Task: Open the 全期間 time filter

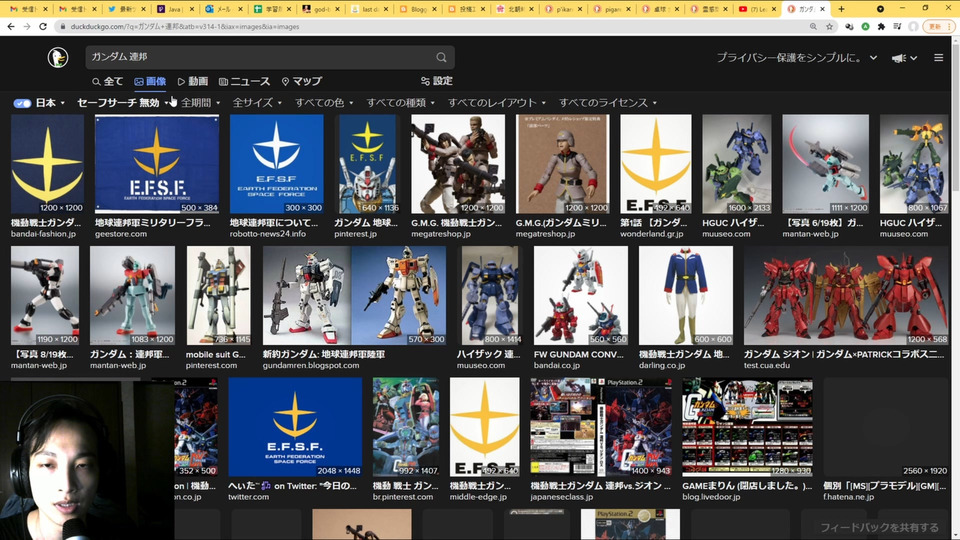Action: pyautogui.click(x=200, y=103)
